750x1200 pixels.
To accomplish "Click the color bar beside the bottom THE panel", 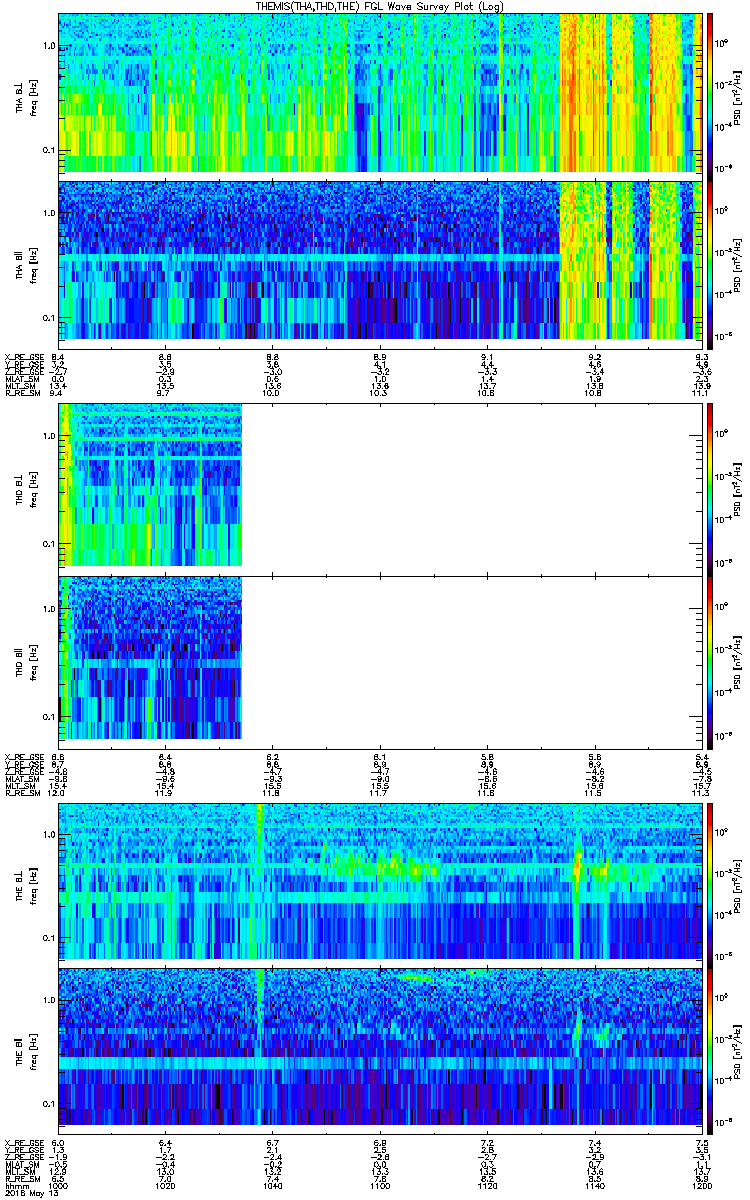I will (711, 1047).
